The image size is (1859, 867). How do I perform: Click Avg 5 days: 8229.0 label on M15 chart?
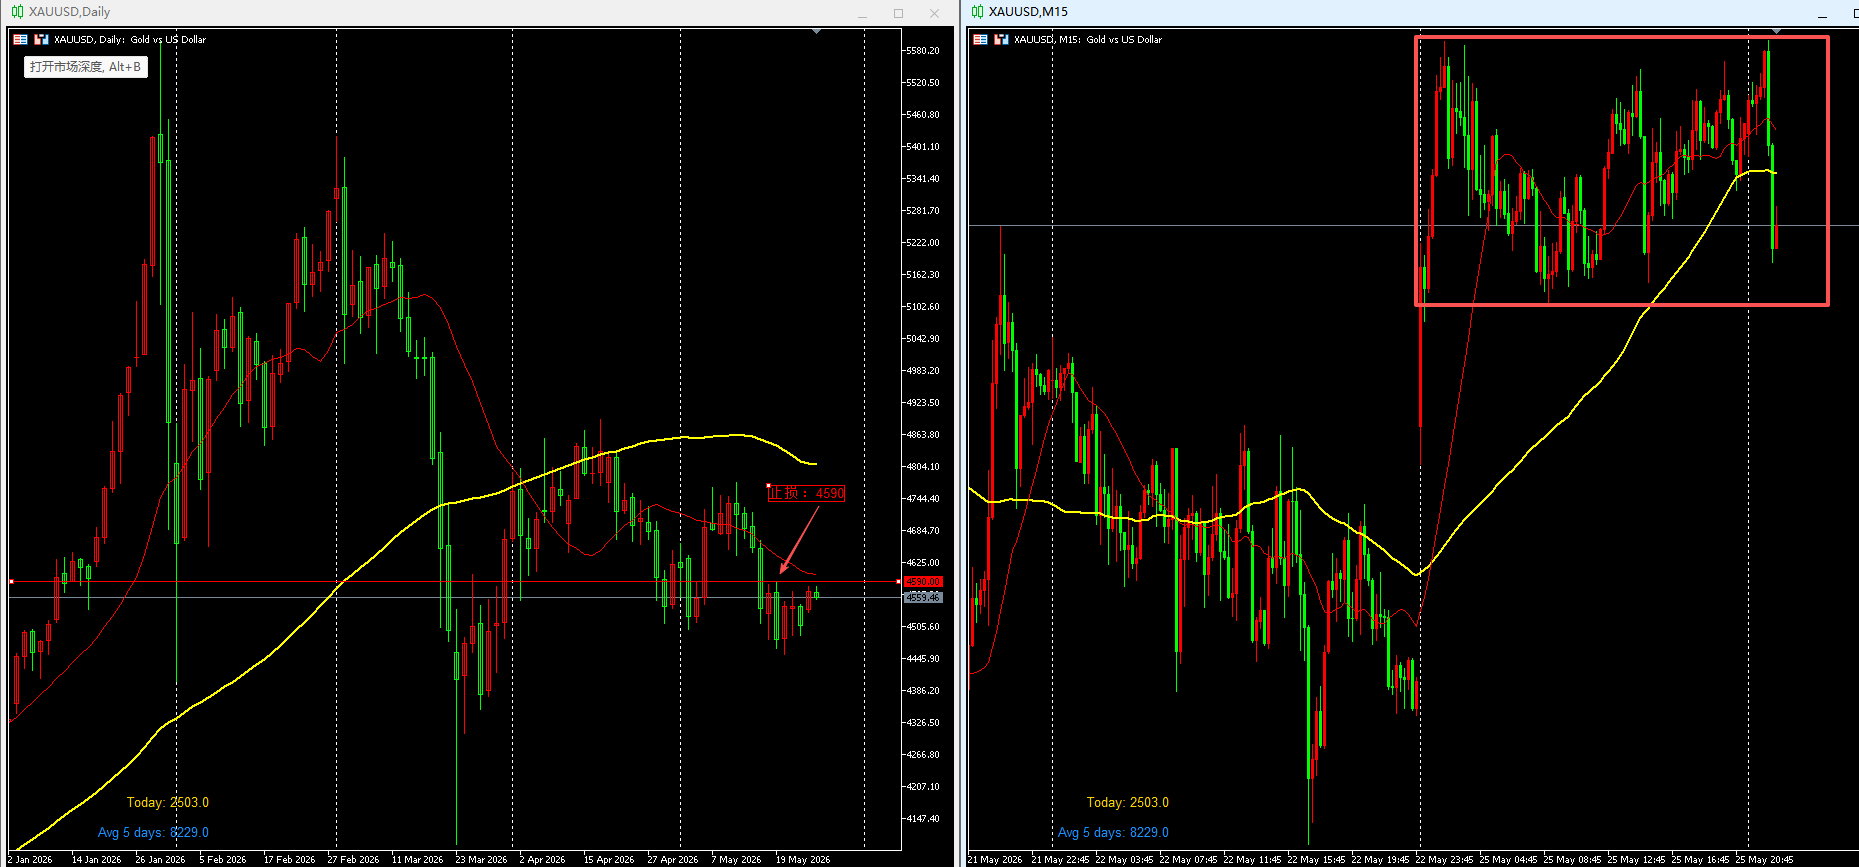[1113, 832]
